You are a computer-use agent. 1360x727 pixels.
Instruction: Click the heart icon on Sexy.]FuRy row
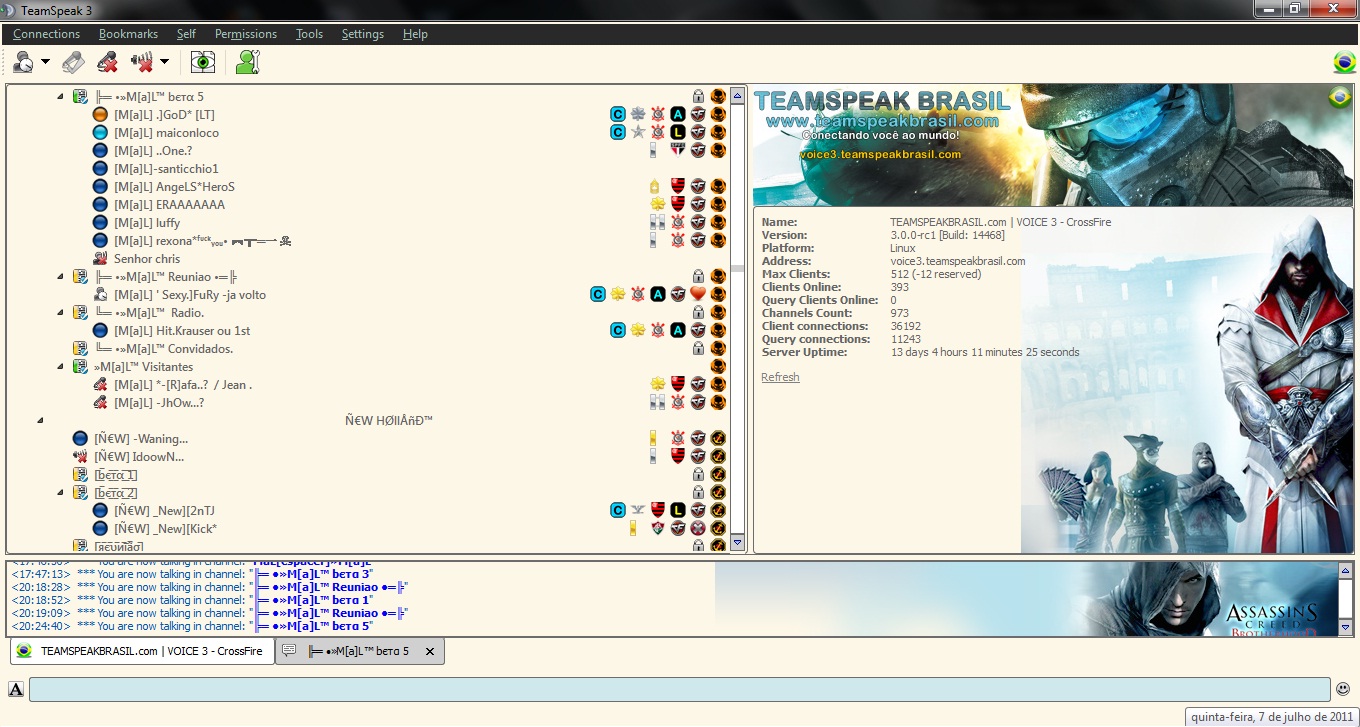(698, 295)
